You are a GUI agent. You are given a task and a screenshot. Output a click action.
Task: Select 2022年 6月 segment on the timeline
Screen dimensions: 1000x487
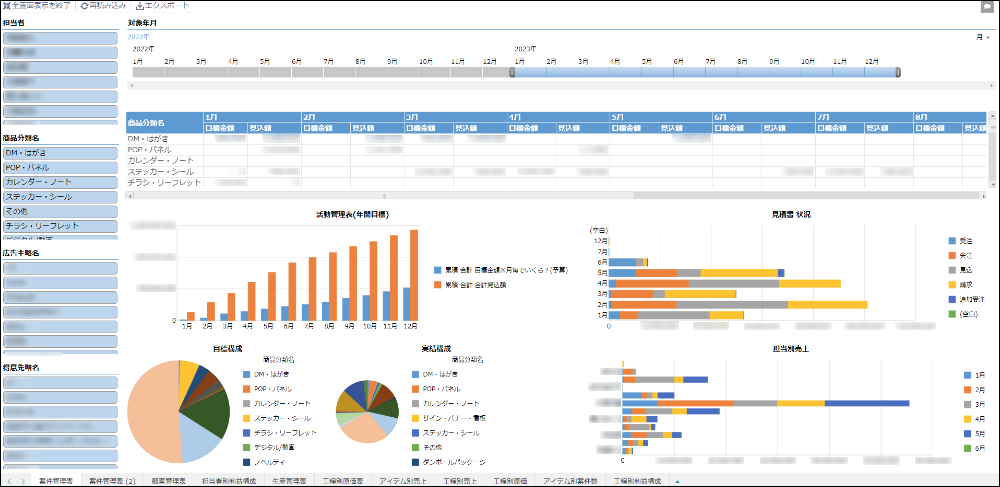pos(307,73)
